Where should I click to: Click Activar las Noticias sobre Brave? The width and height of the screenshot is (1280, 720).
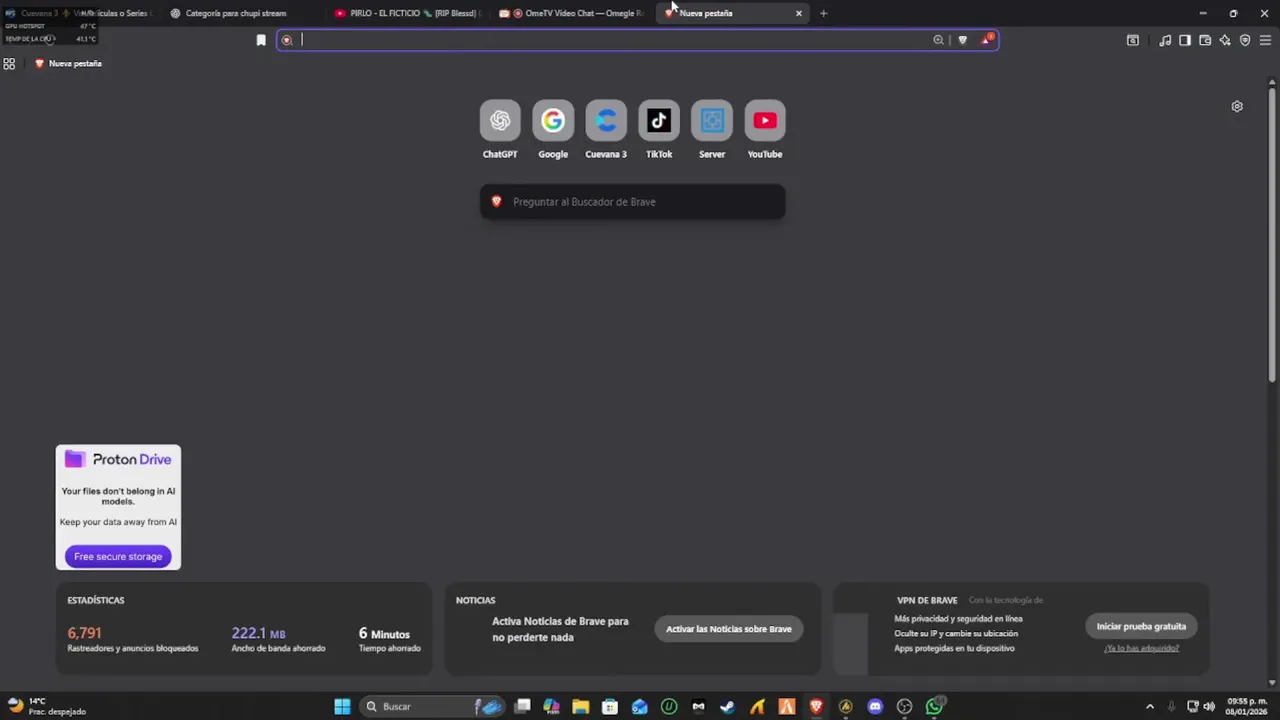pyautogui.click(x=729, y=629)
